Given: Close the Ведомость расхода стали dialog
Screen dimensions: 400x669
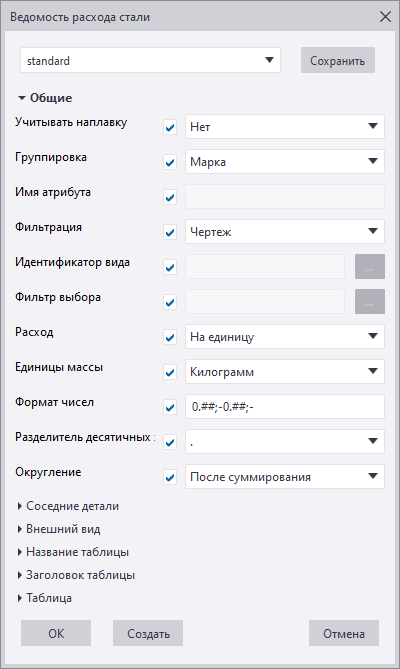Looking at the screenshot, I should 385,17.
